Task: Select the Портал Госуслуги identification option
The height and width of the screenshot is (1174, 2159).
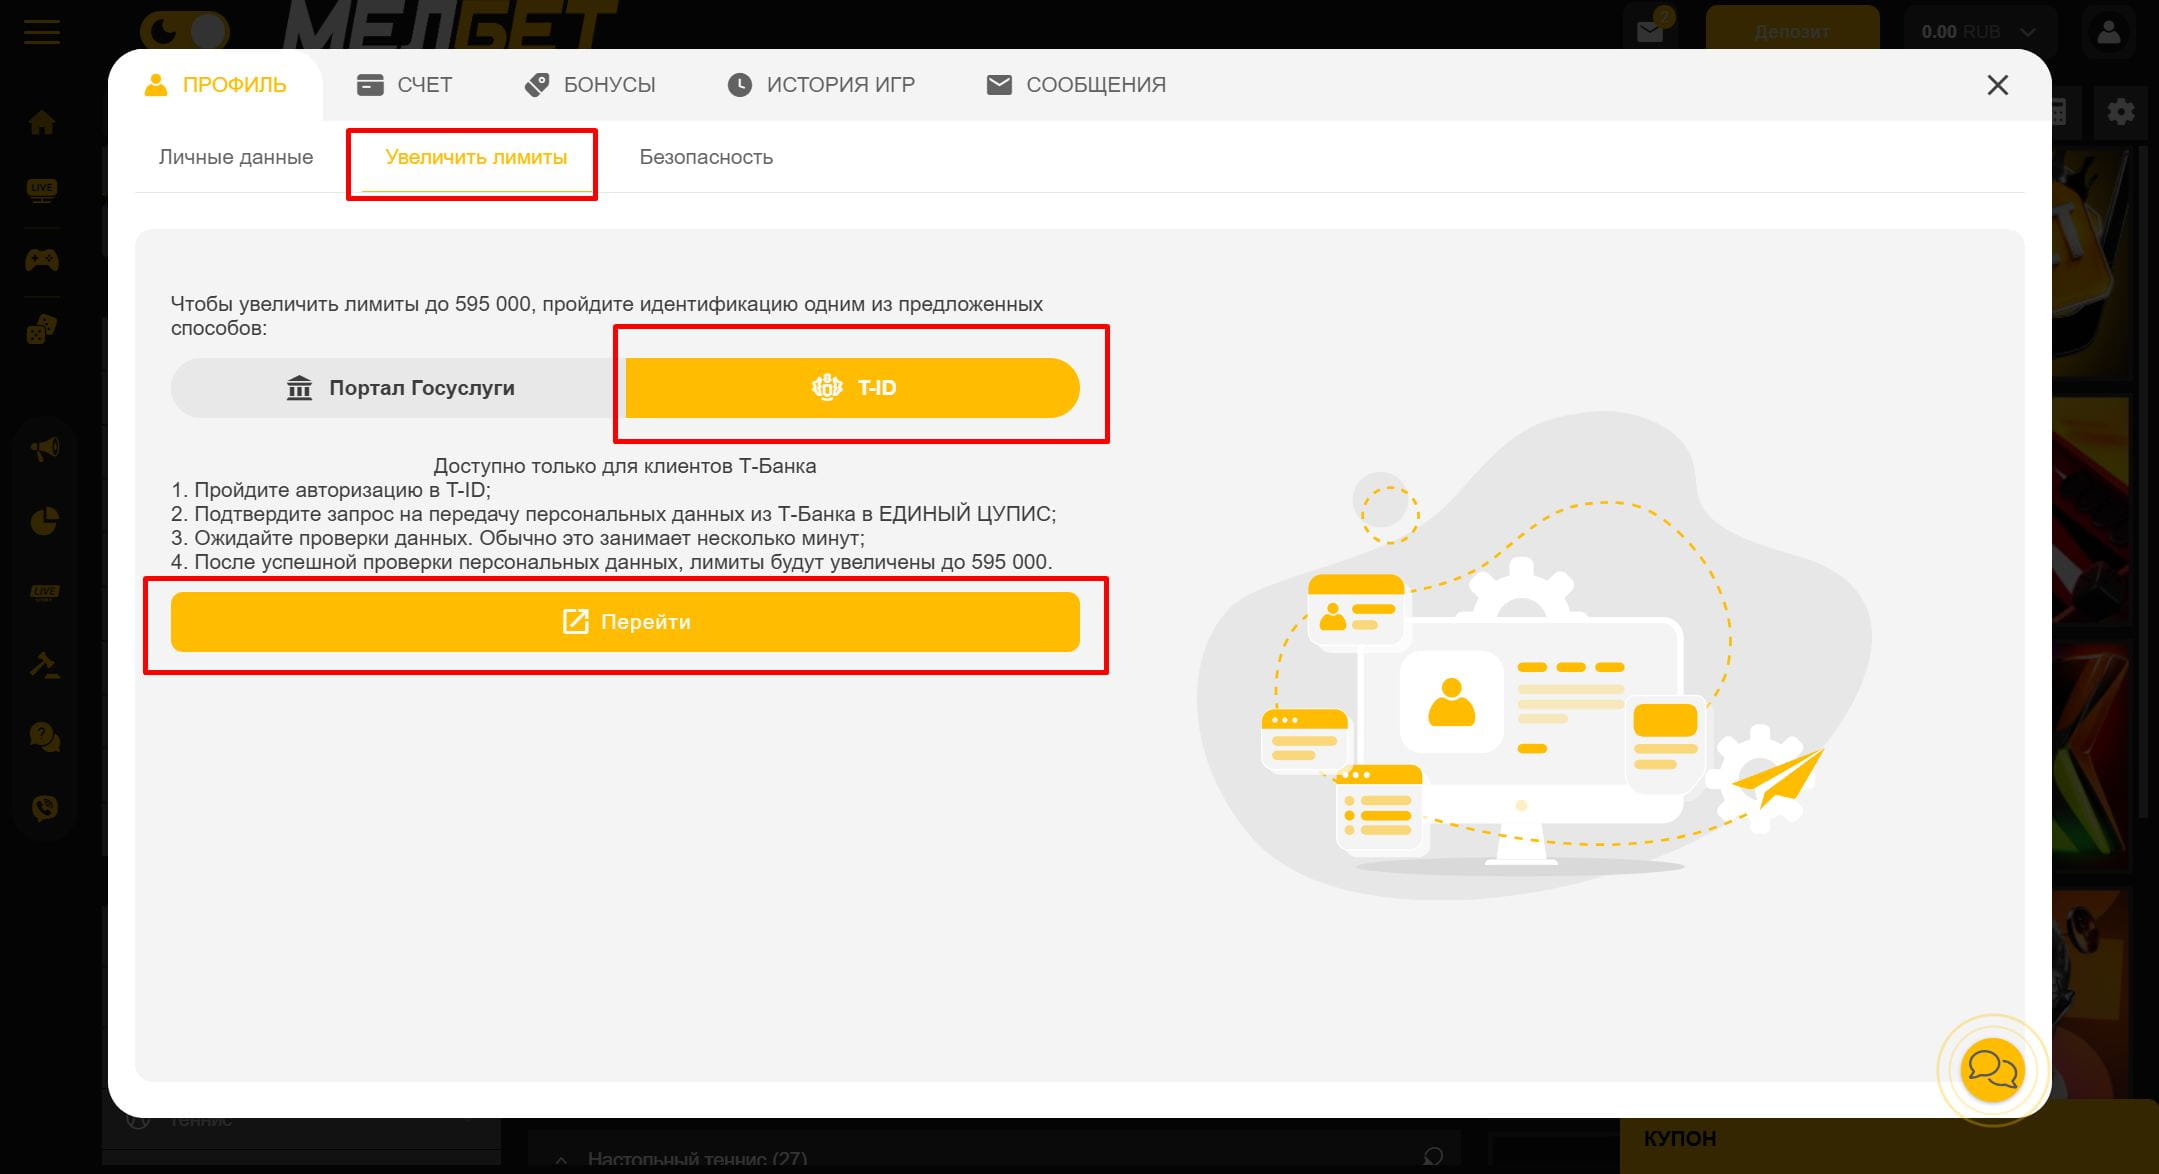Action: coord(398,388)
